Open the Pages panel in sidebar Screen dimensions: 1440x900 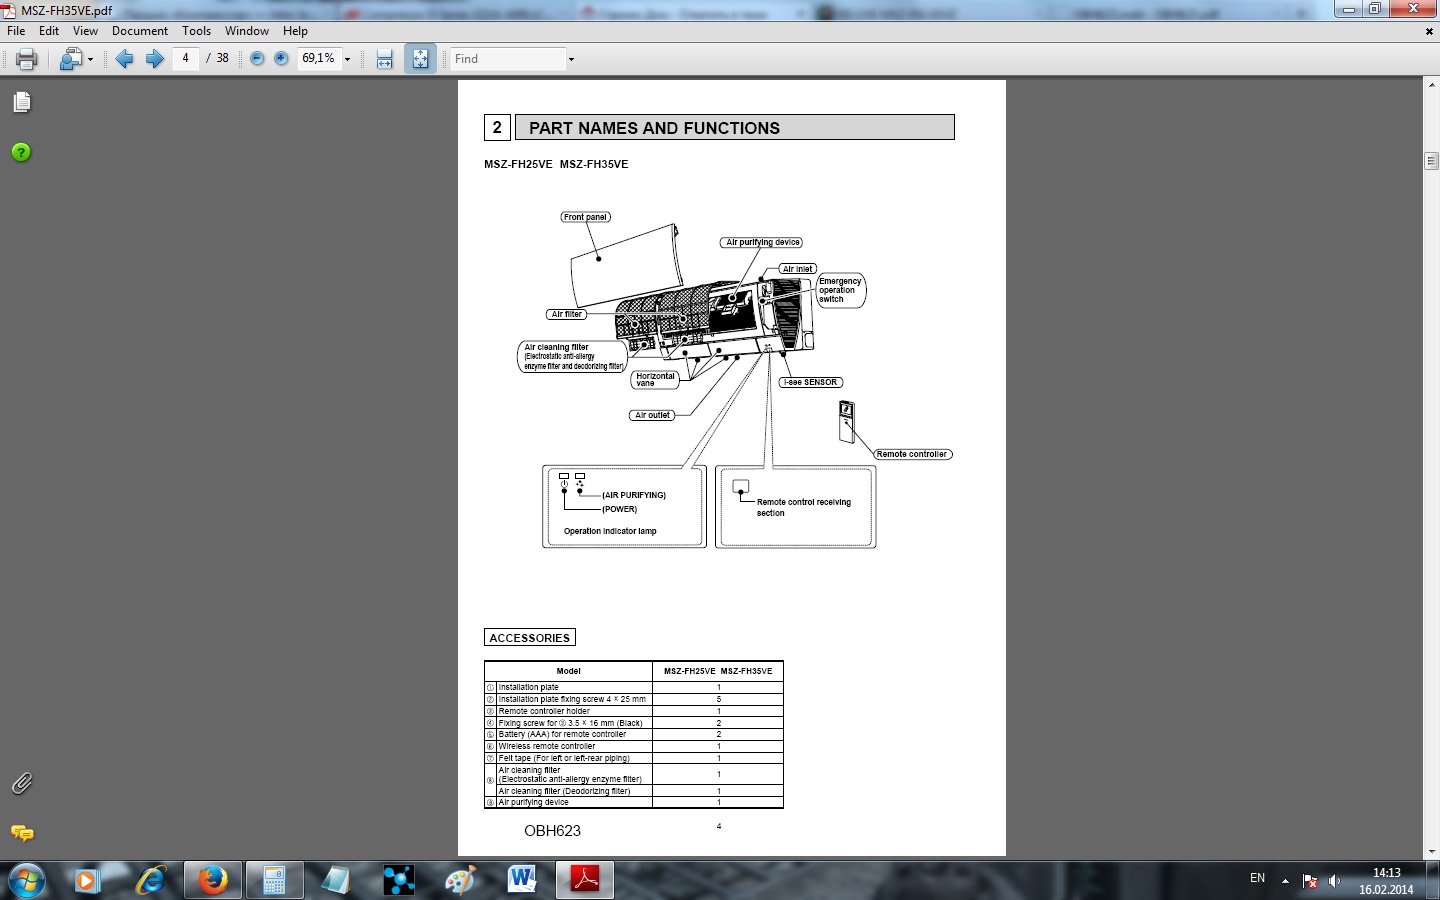click(22, 102)
